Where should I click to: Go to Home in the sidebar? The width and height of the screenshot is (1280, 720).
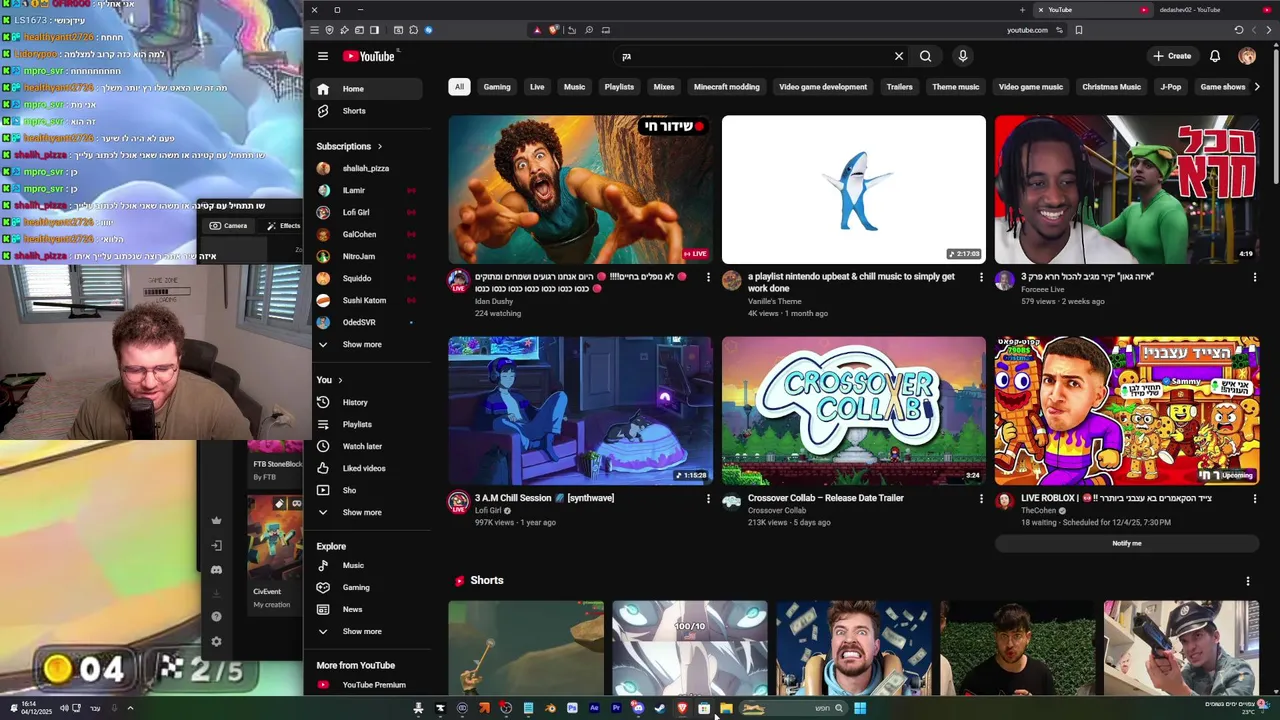(x=367, y=89)
